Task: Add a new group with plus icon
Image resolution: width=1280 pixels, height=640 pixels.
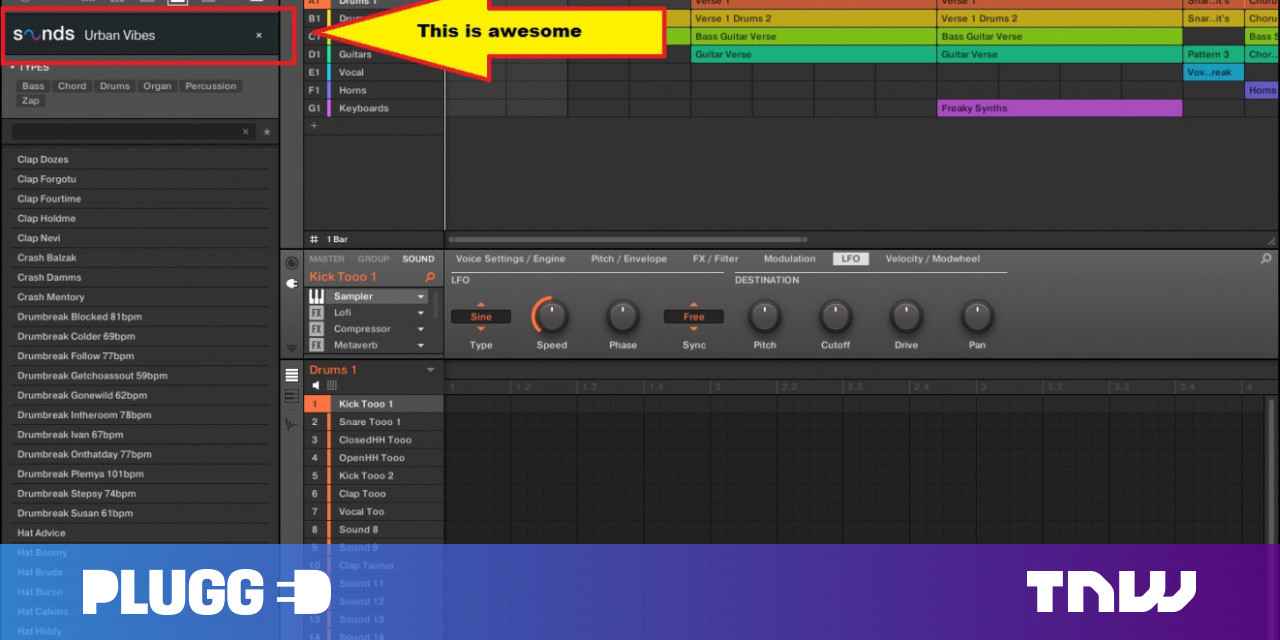Action: coord(314,126)
